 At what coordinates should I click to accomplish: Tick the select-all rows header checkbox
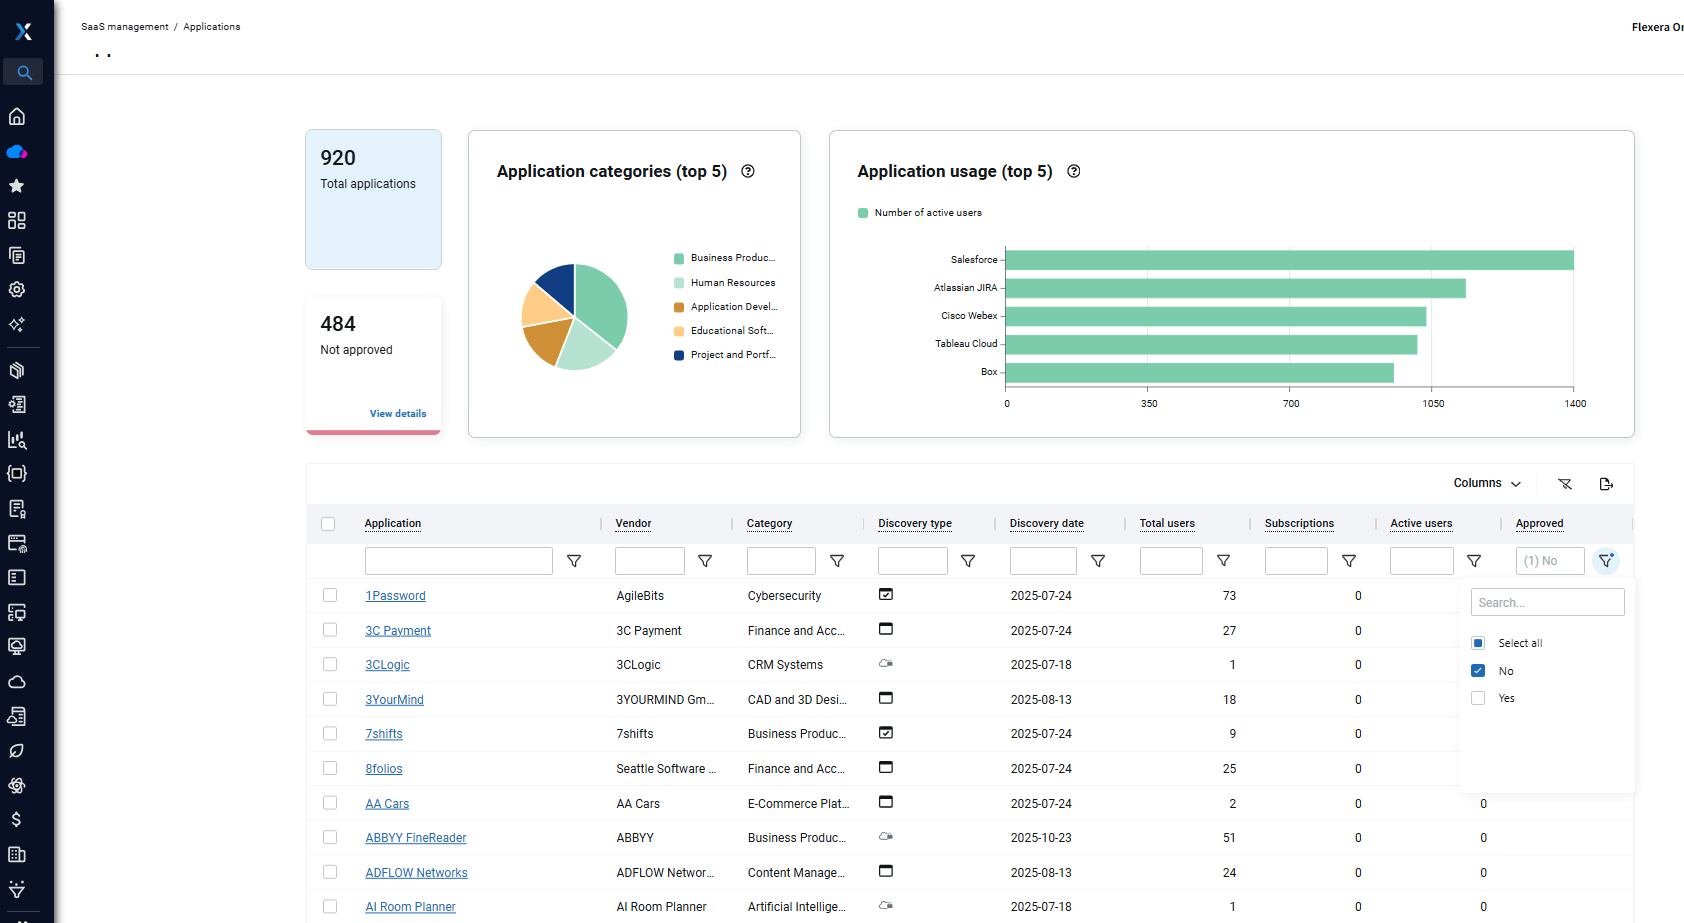click(x=328, y=524)
